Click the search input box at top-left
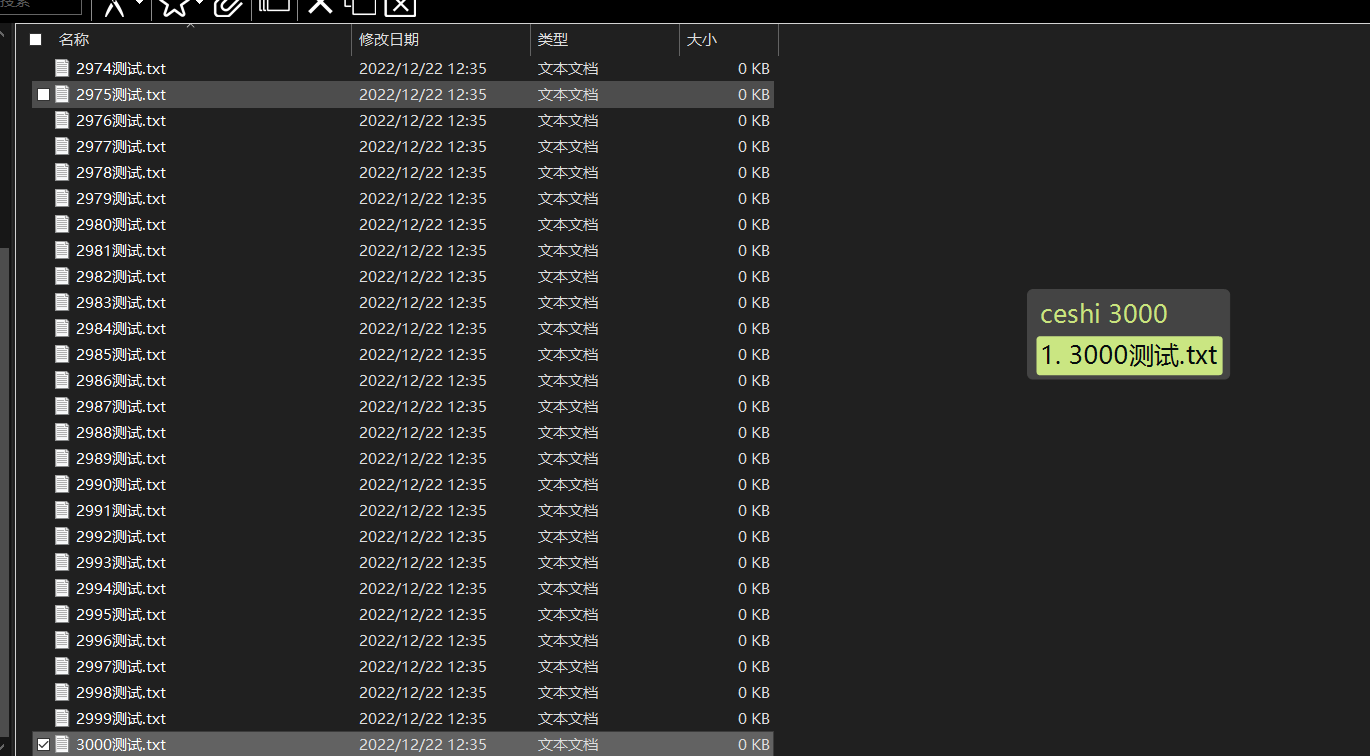 (40, 5)
